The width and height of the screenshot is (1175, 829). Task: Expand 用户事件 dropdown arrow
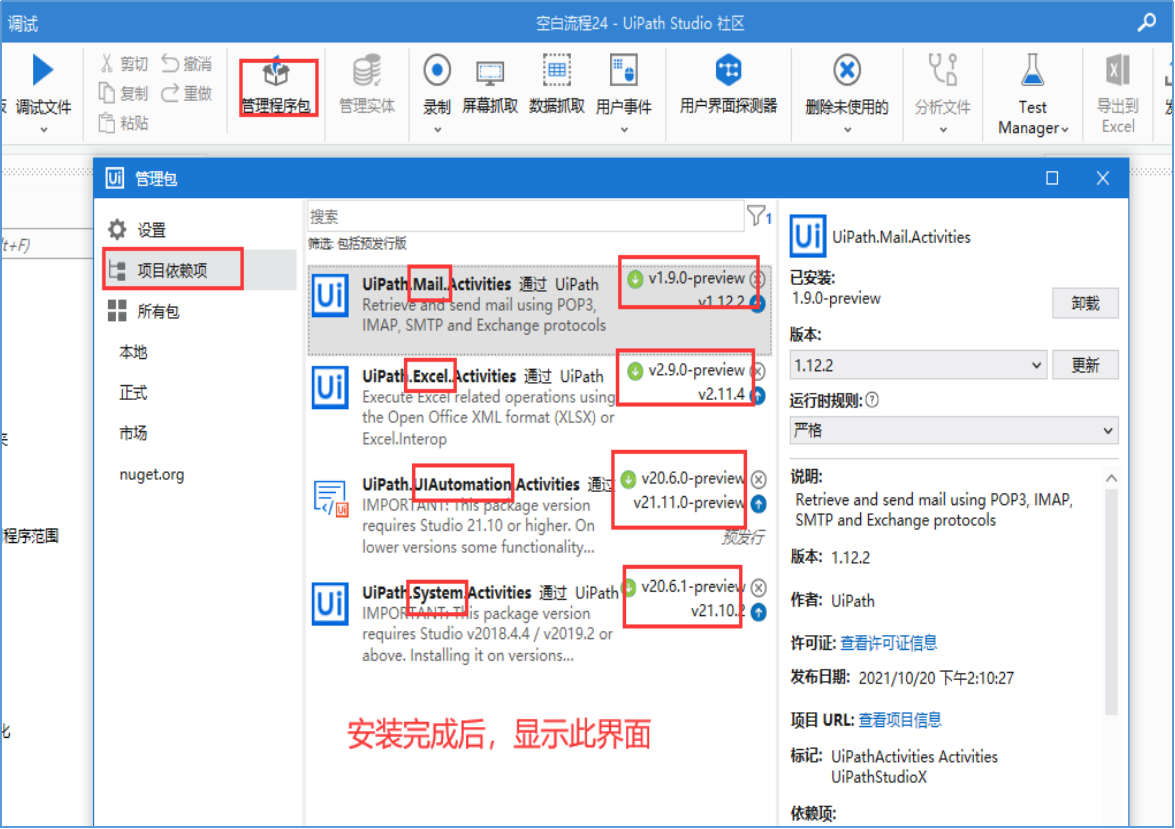pos(624,130)
